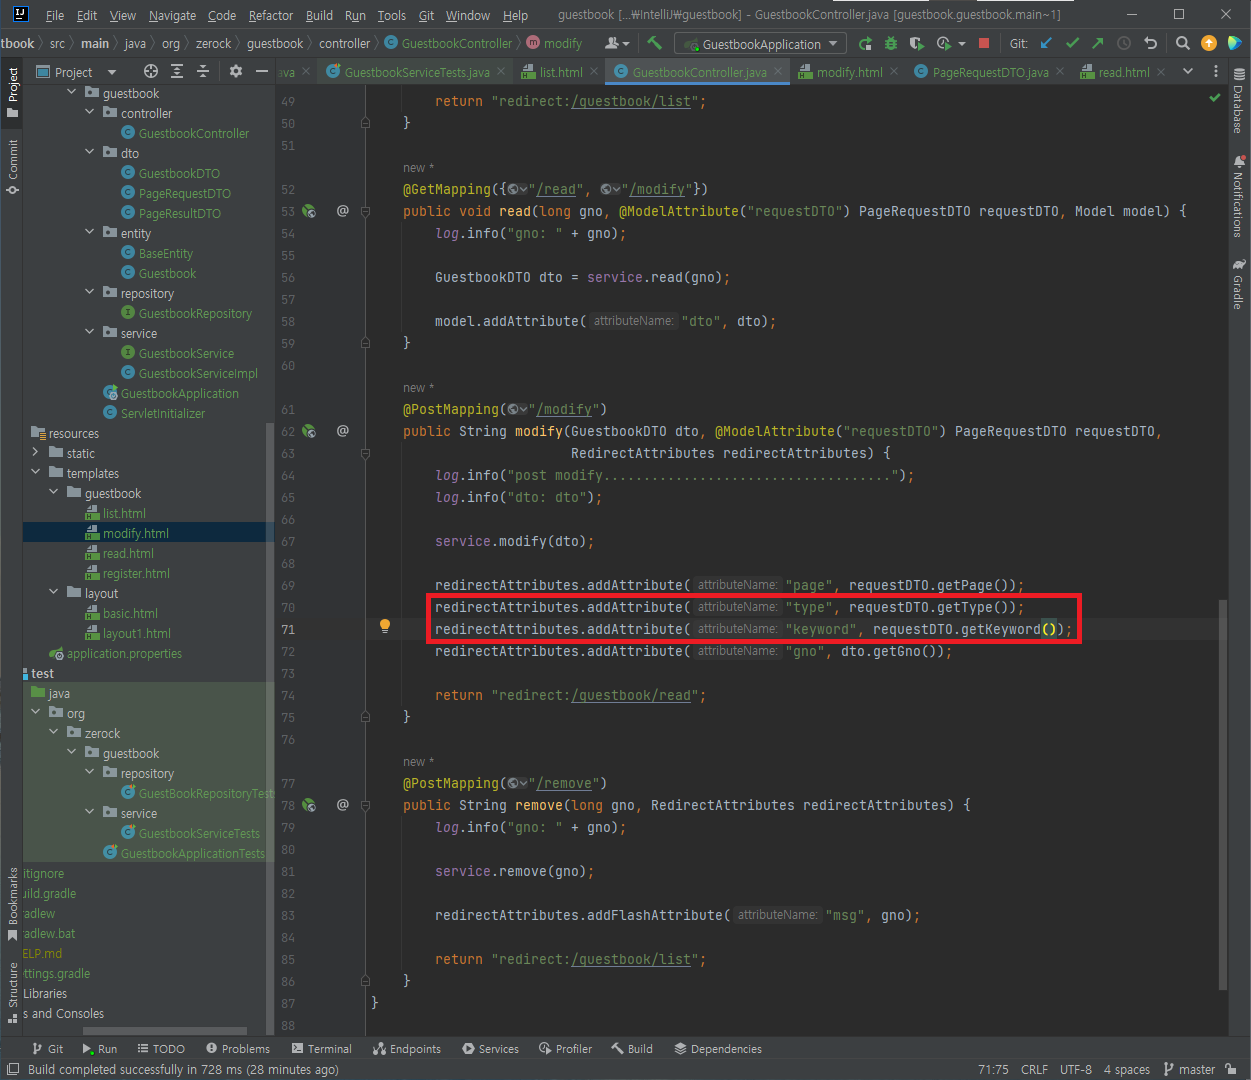
Task: Run with Coverage using the shield icon
Action: pyautogui.click(x=917, y=43)
